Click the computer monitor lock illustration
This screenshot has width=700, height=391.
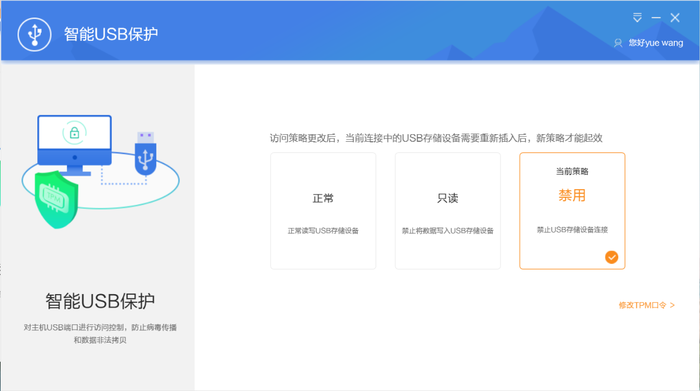pyautogui.click(x=75, y=145)
